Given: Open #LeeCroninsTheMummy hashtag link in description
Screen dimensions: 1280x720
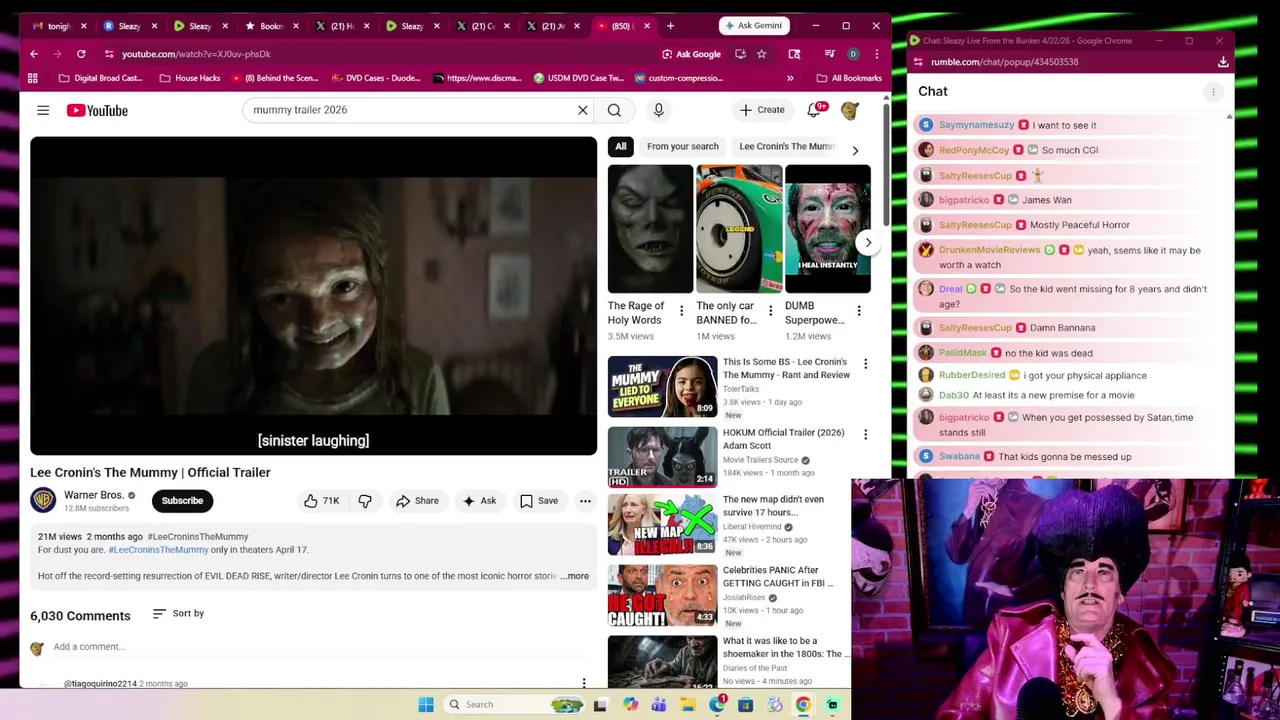Looking at the screenshot, I should (x=158, y=550).
